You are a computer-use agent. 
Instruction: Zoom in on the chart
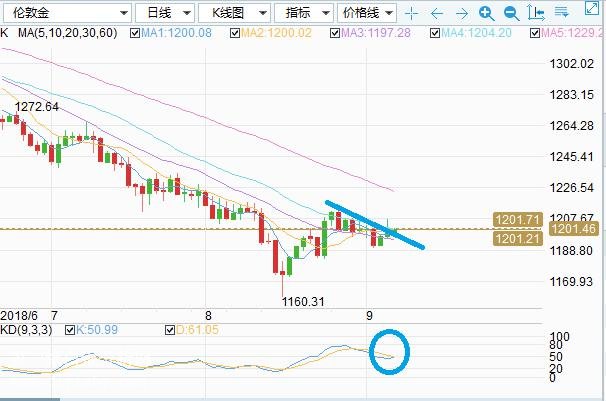[x=485, y=14]
